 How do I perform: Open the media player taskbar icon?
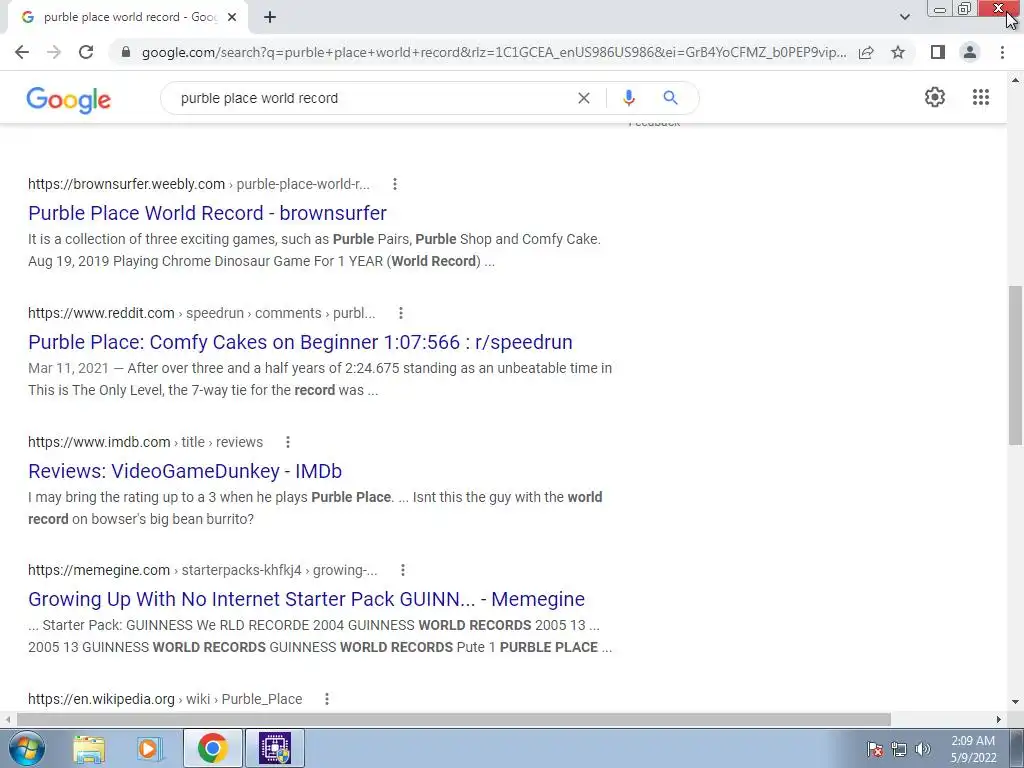(149, 748)
